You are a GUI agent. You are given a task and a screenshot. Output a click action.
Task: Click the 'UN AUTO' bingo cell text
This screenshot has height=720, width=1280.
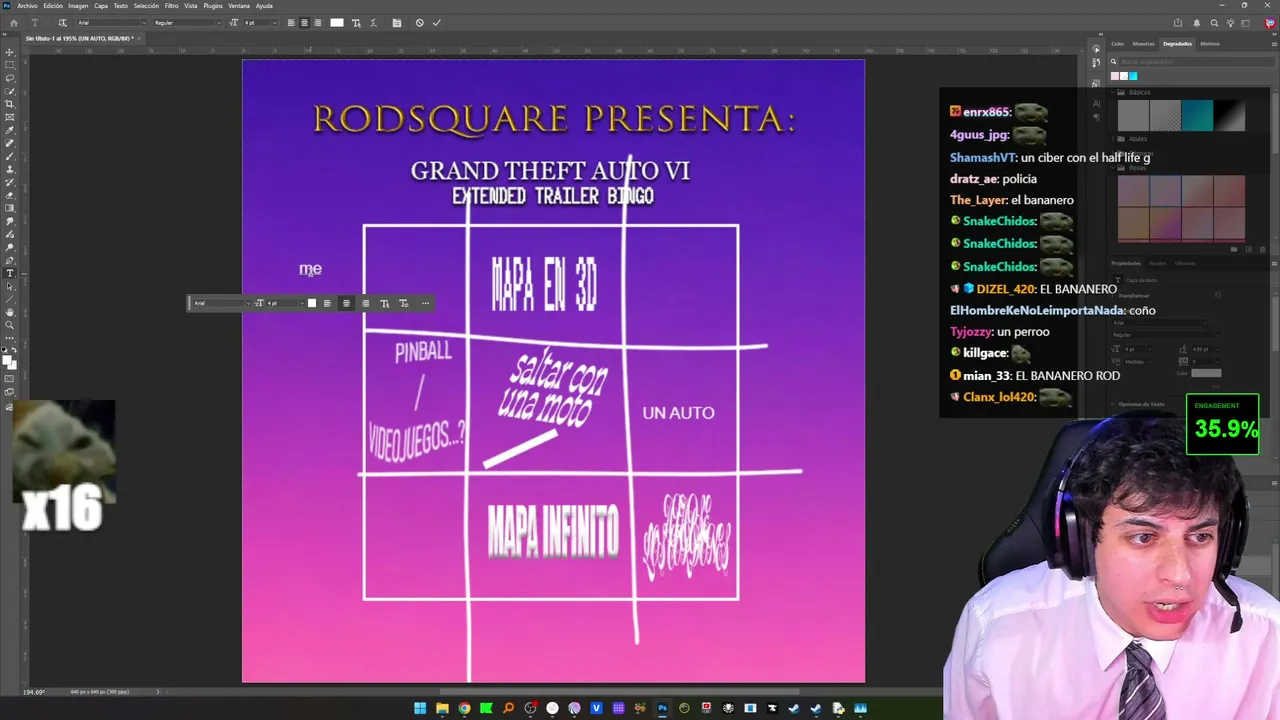pos(678,413)
